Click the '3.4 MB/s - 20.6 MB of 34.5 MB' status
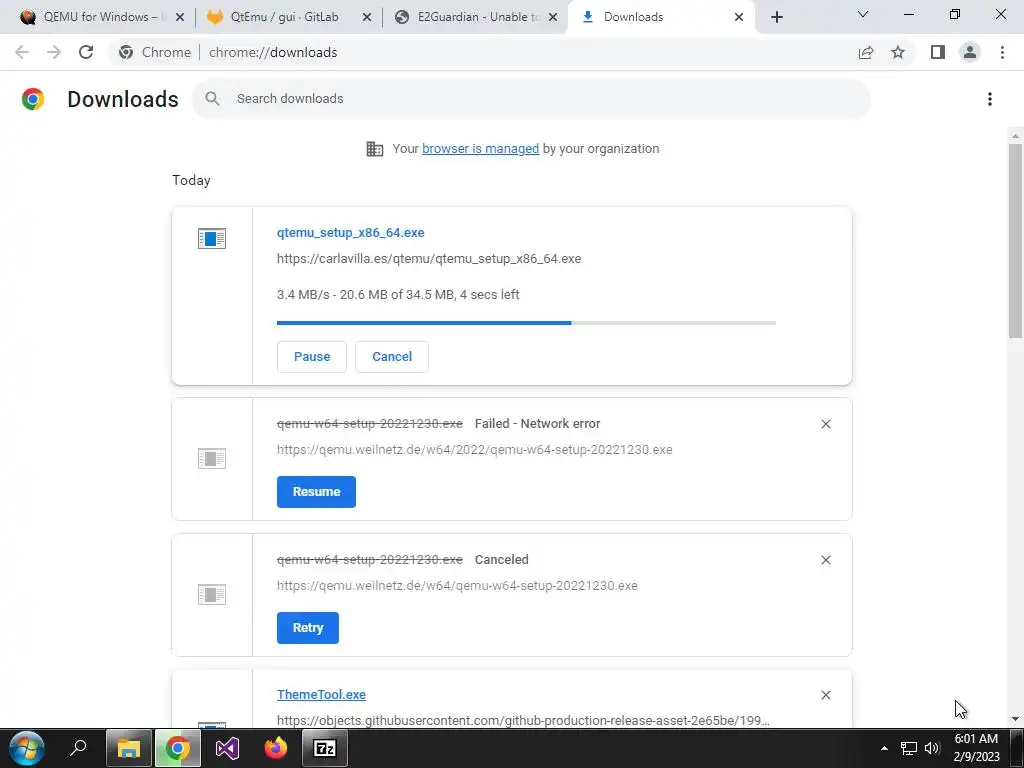The image size is (1024, 768). point(398,295)
